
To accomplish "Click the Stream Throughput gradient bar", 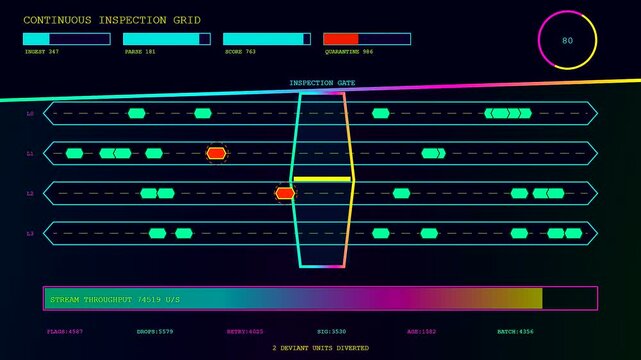I will tap(320, 298).
